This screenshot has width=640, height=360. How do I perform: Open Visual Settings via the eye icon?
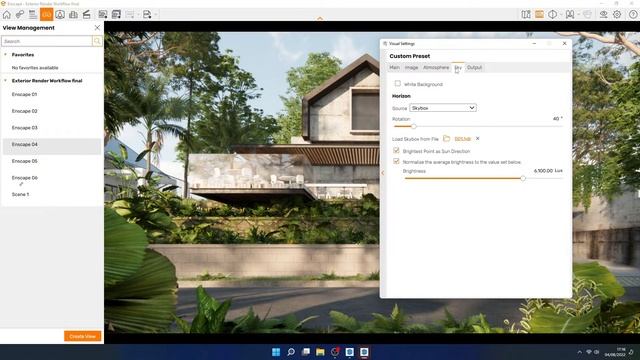603,15
